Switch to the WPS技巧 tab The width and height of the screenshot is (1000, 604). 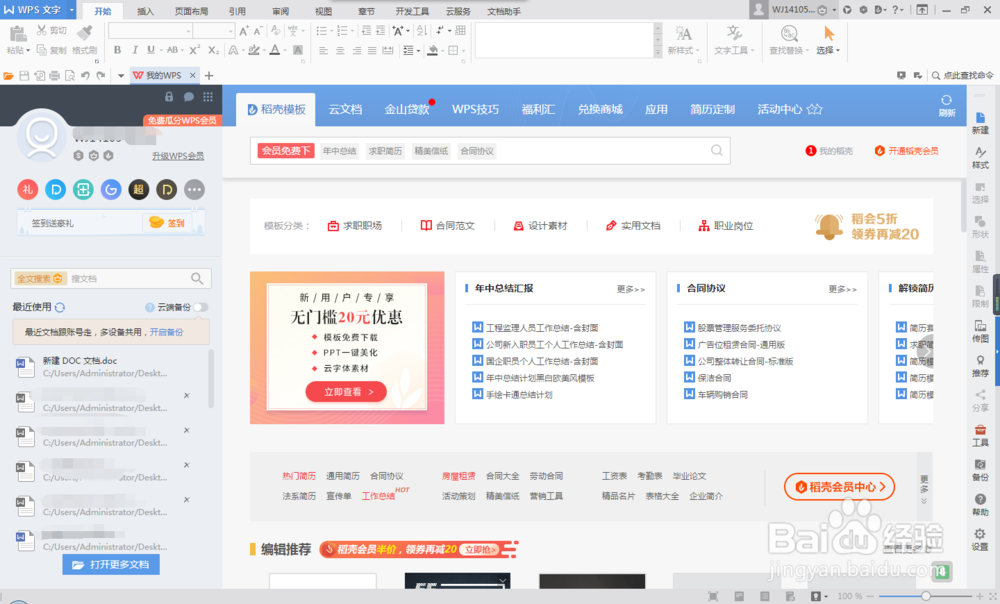coord(475,109)
